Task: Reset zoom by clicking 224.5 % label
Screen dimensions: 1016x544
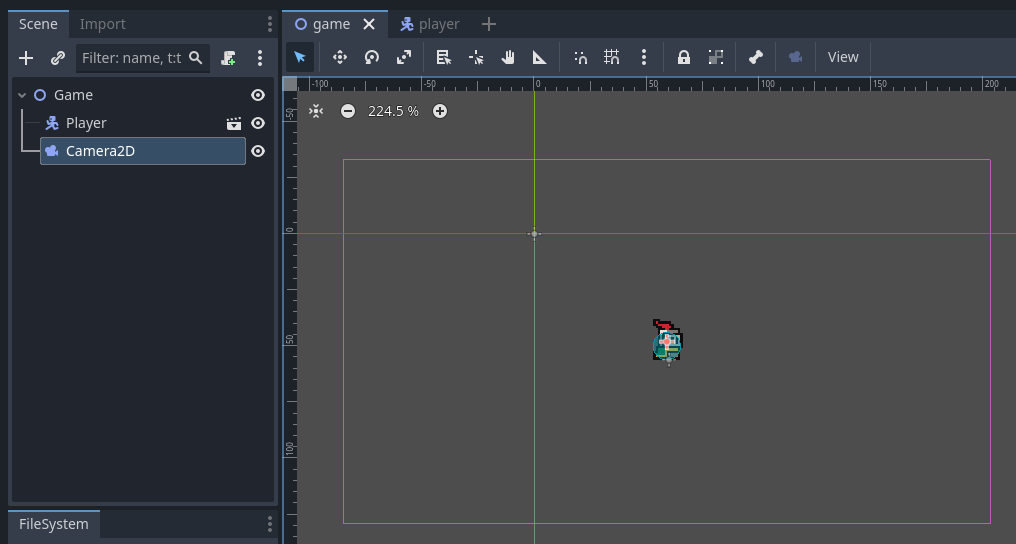Action: (393, 111)
